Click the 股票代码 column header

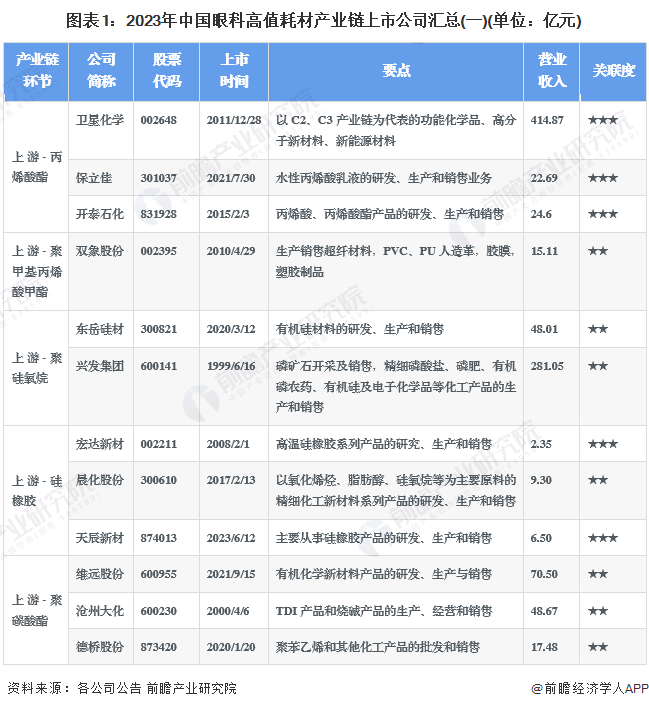pyautogui.click(x=167, y=71)
